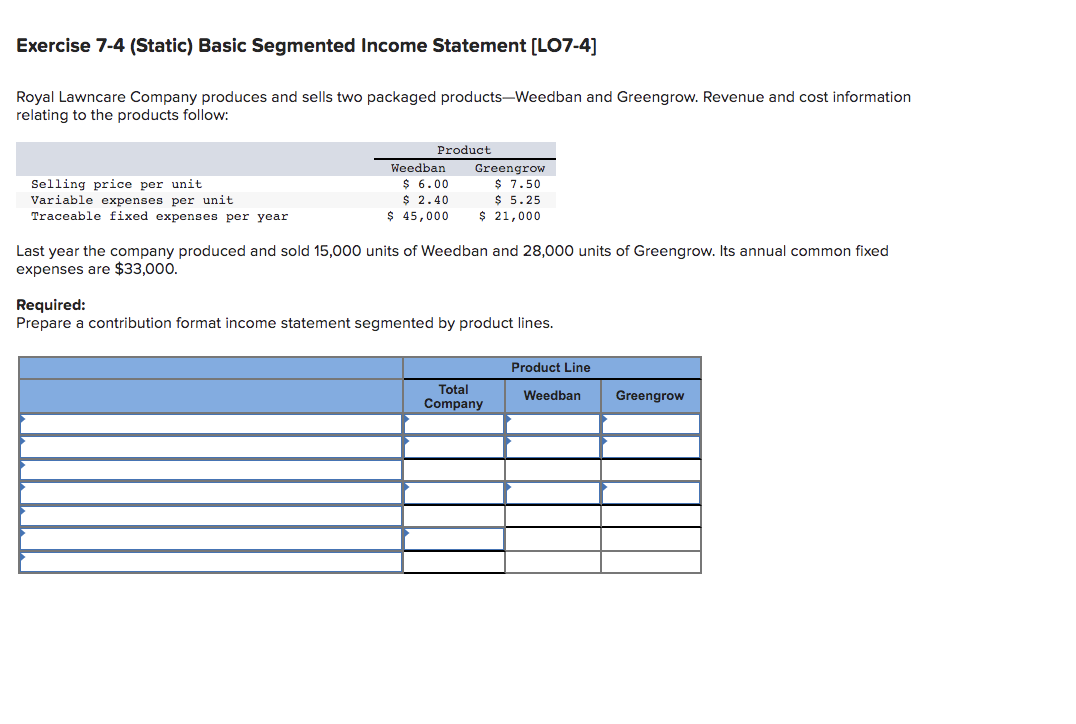
Task: Click the Total Company input cell in the second row
Action: (454, 446)
